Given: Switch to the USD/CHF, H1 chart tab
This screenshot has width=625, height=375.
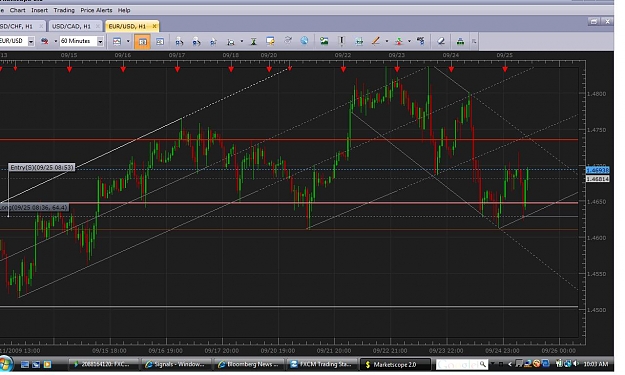Looking at the screenshot, I should pyautogui.click(x=19, y=26).
